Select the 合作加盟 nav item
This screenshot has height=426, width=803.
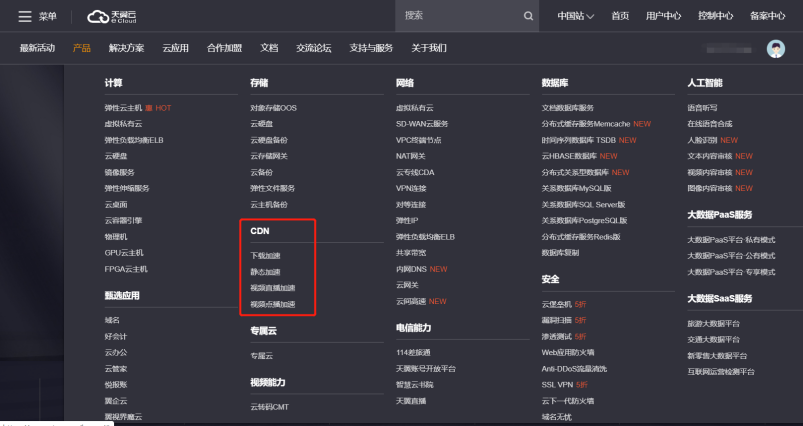pos(224,48)
